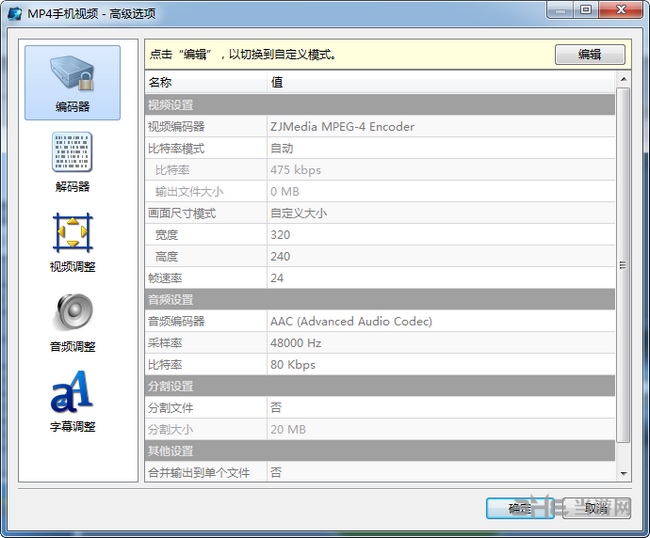Select the 自定义大小 value

(298, 213)
